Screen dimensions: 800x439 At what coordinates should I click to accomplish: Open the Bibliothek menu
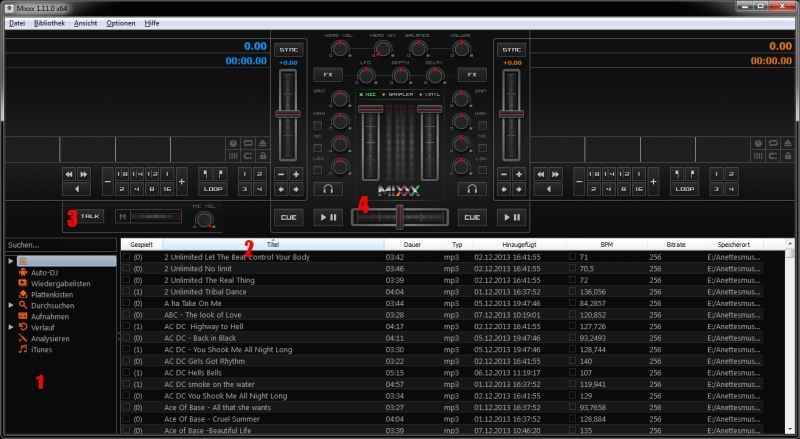click(x=49, y=23)
